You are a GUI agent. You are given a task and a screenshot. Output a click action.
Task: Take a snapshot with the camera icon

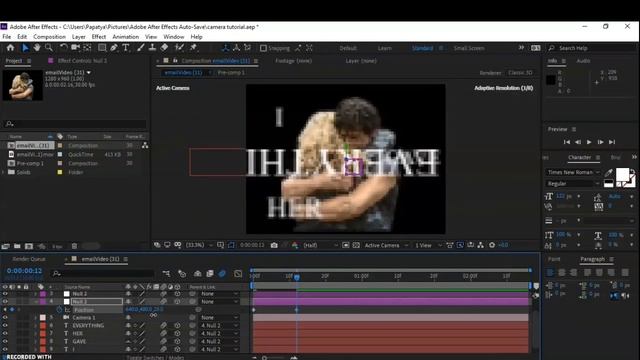tap(274, 245)
